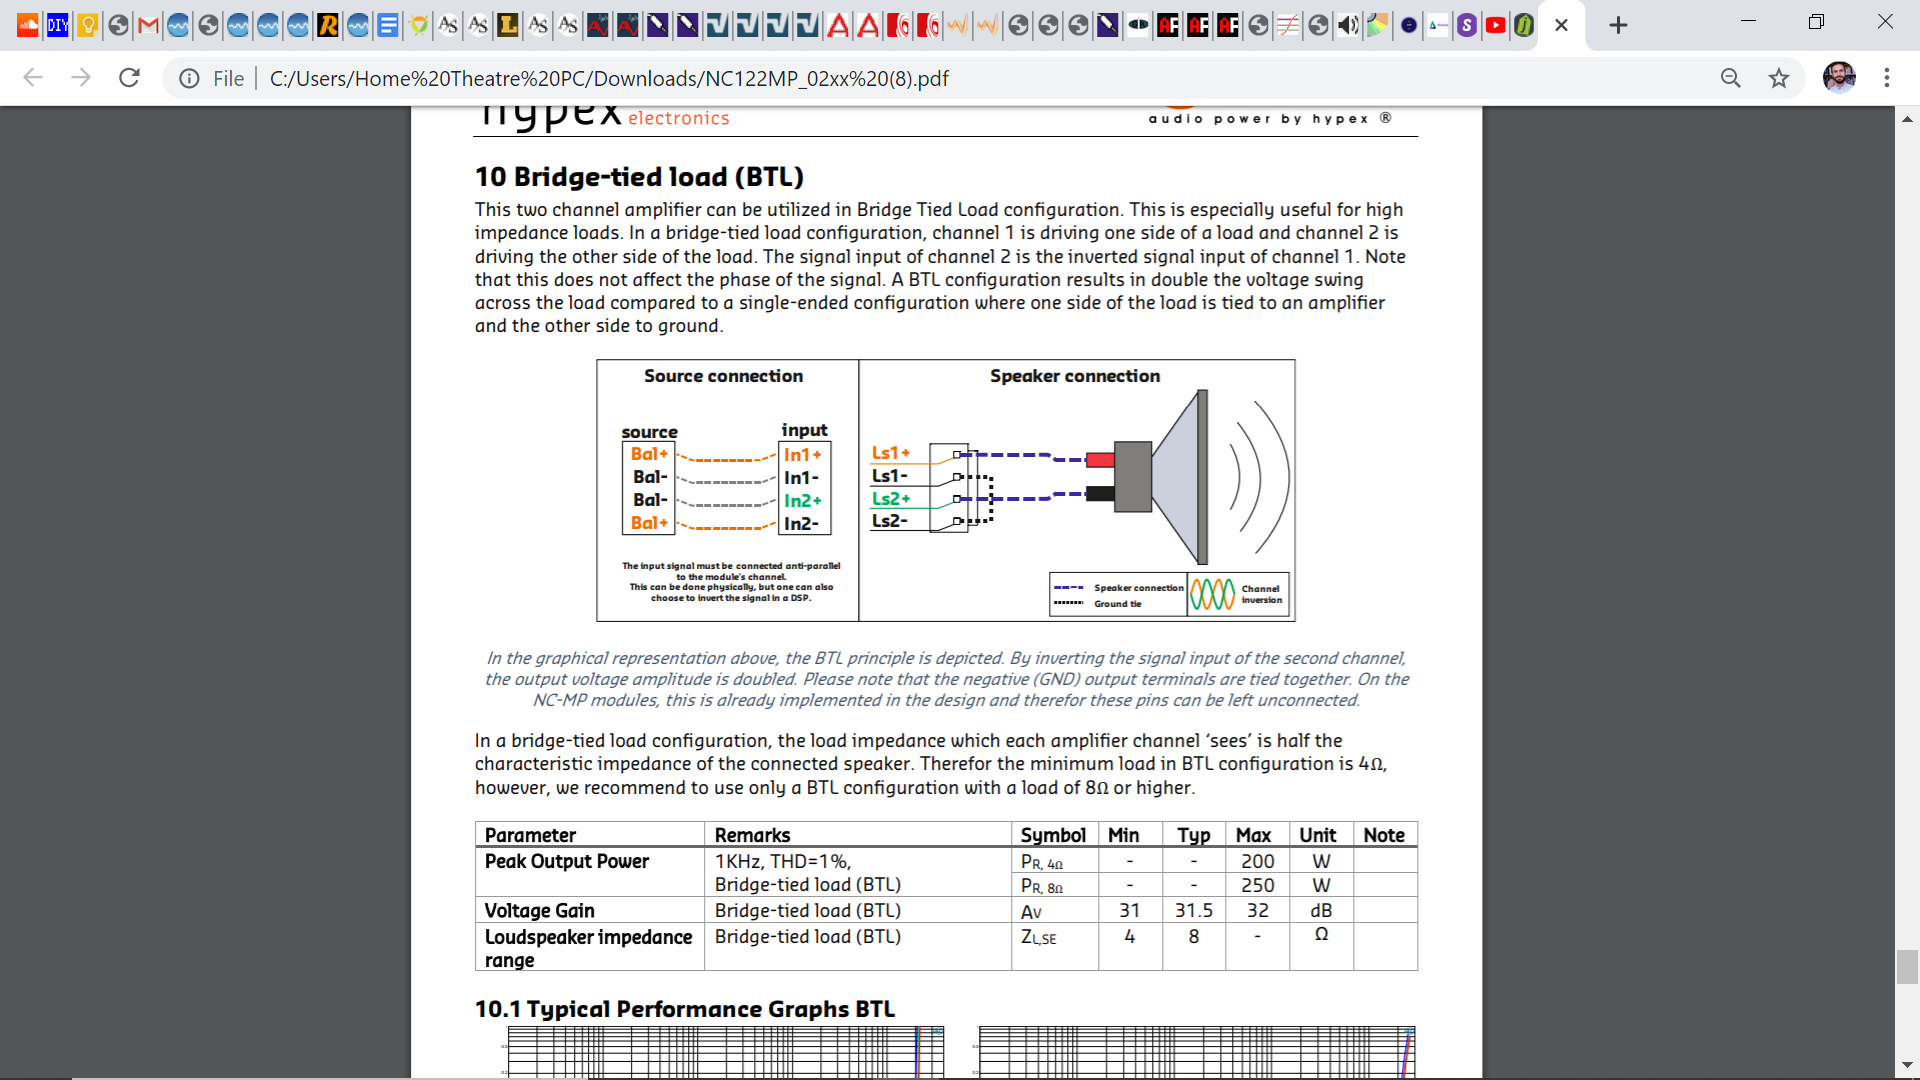Switch to the Gmail tab
This screenshot has width=1920, height=1080.
[x=148, y=26]
